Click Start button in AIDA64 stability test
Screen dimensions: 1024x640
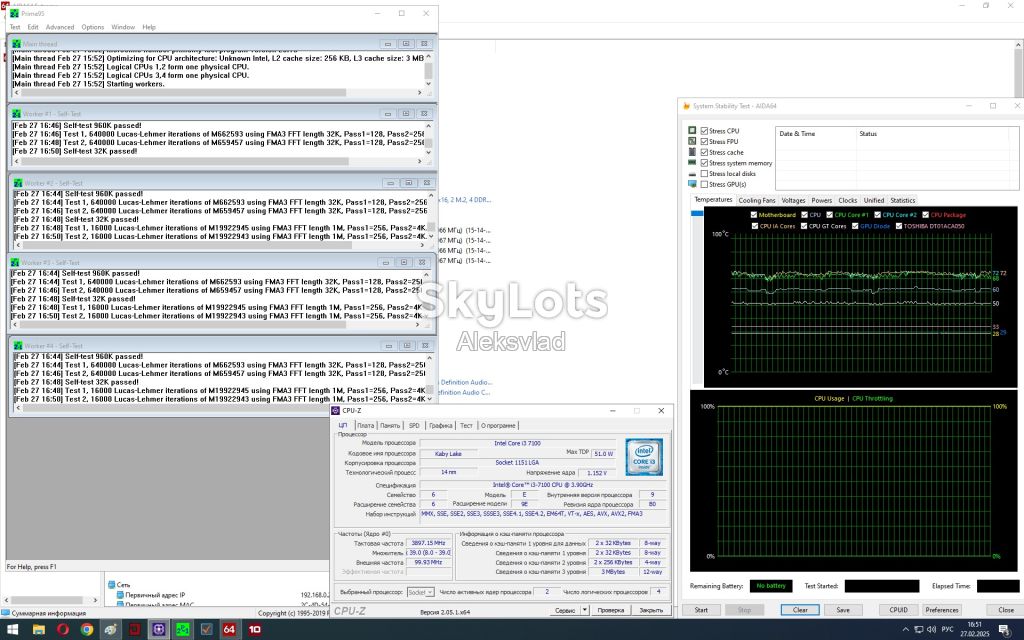tap(701, 610)
